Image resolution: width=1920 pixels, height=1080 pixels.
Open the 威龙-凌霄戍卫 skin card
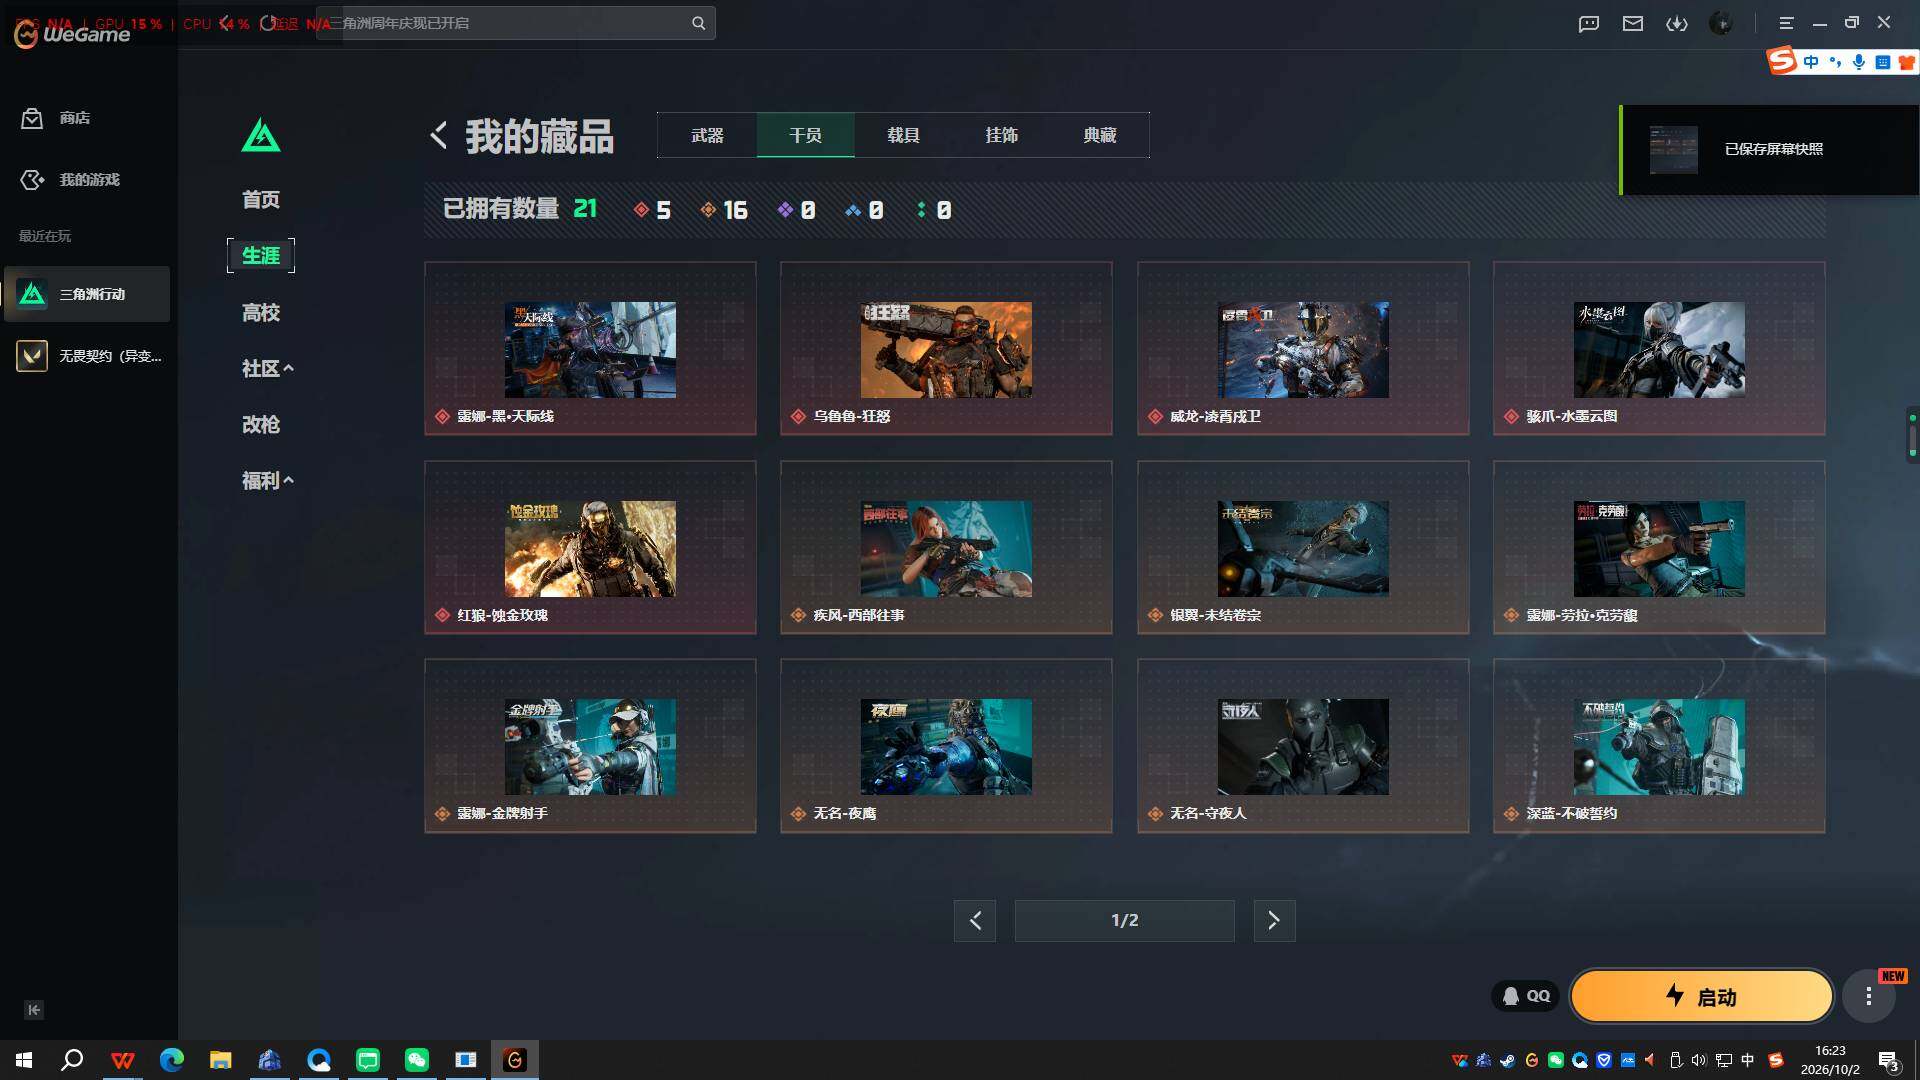click(x=1303, y=348)
